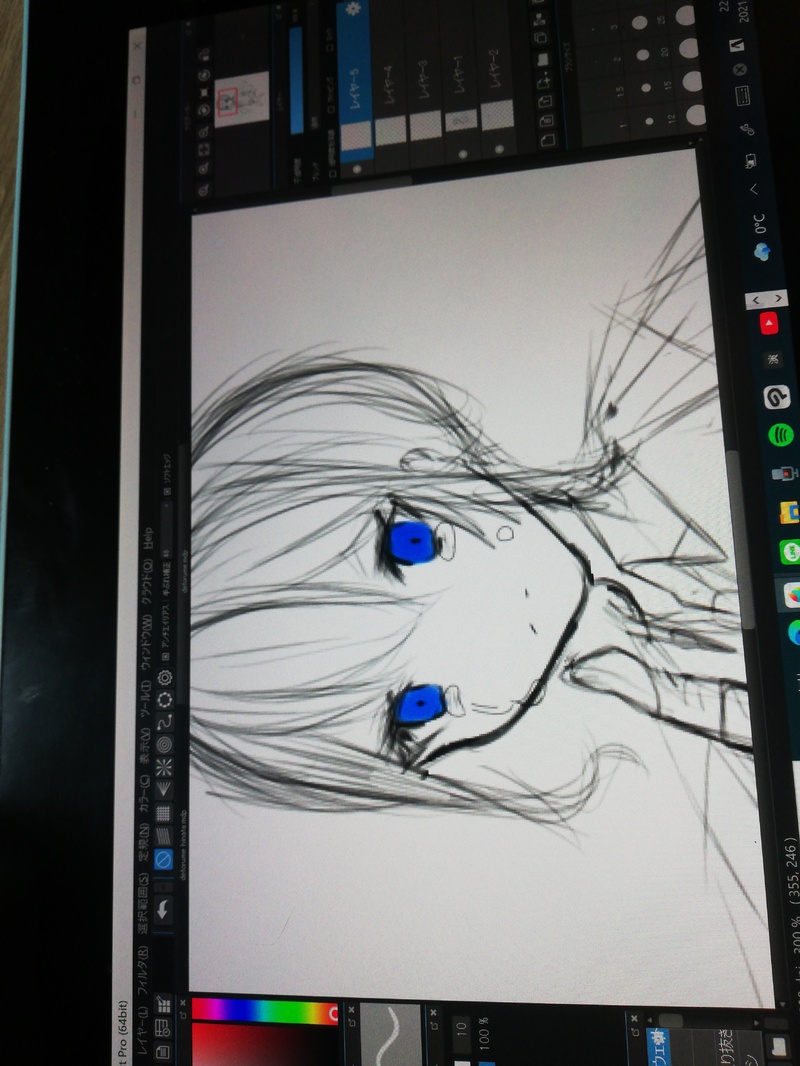Open LINE from the taskbar

point(790,551)
